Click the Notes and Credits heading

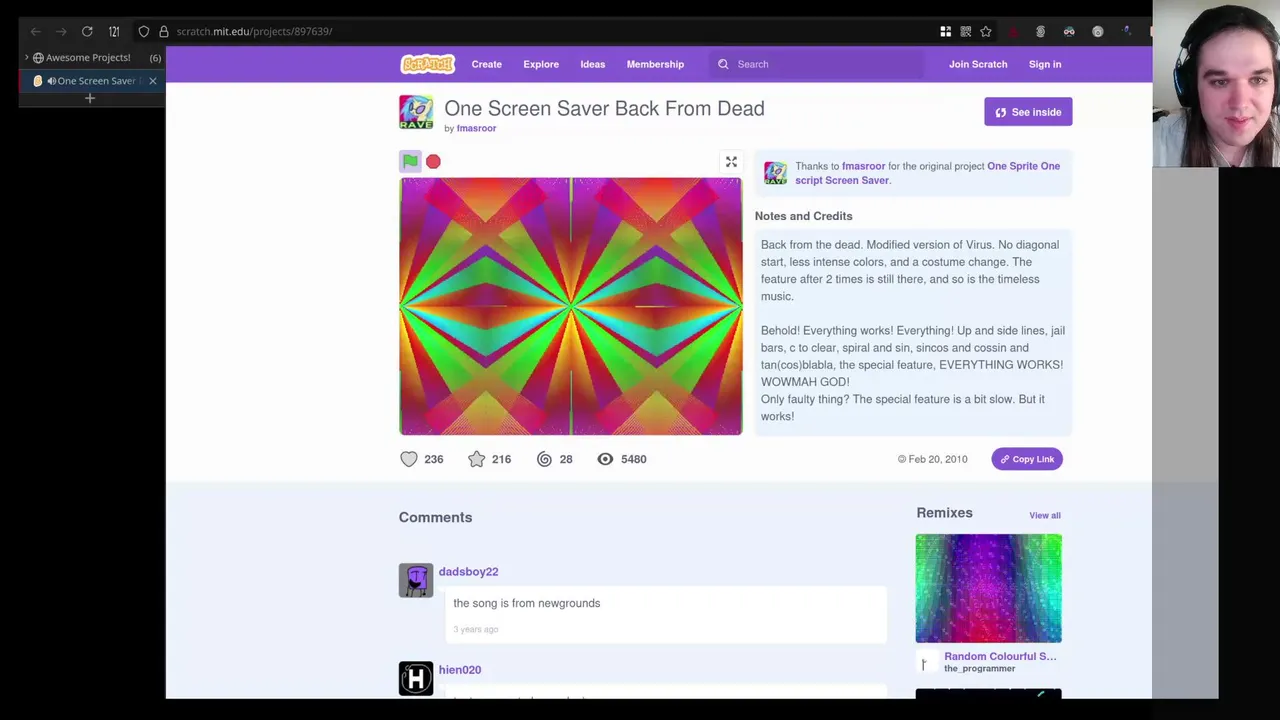tap(804, 216)
